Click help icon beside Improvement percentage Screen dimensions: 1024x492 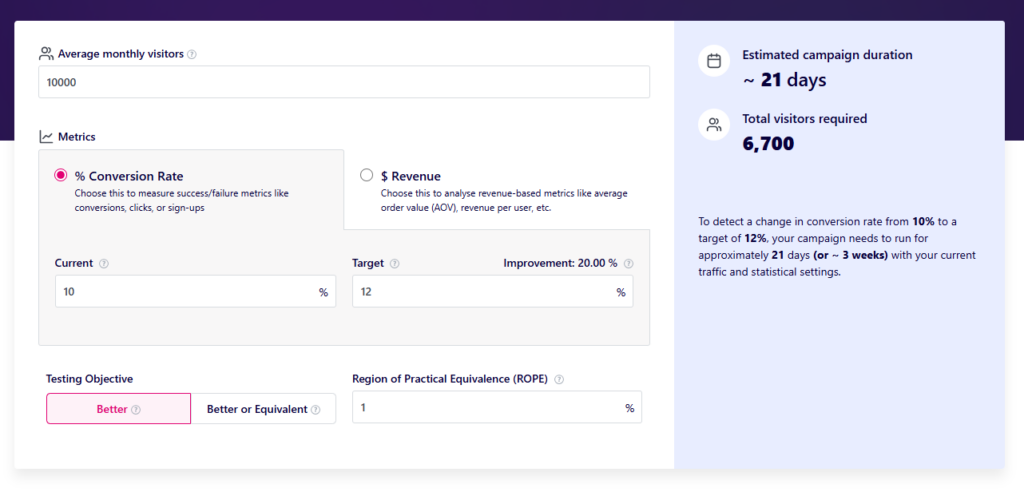629,264
